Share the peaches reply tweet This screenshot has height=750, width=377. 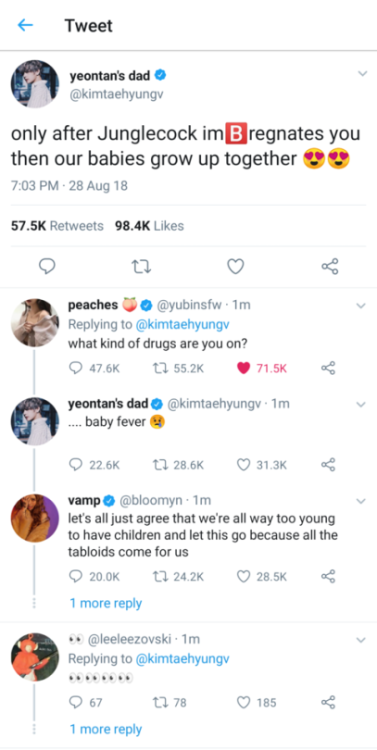(x=328, y=368)
